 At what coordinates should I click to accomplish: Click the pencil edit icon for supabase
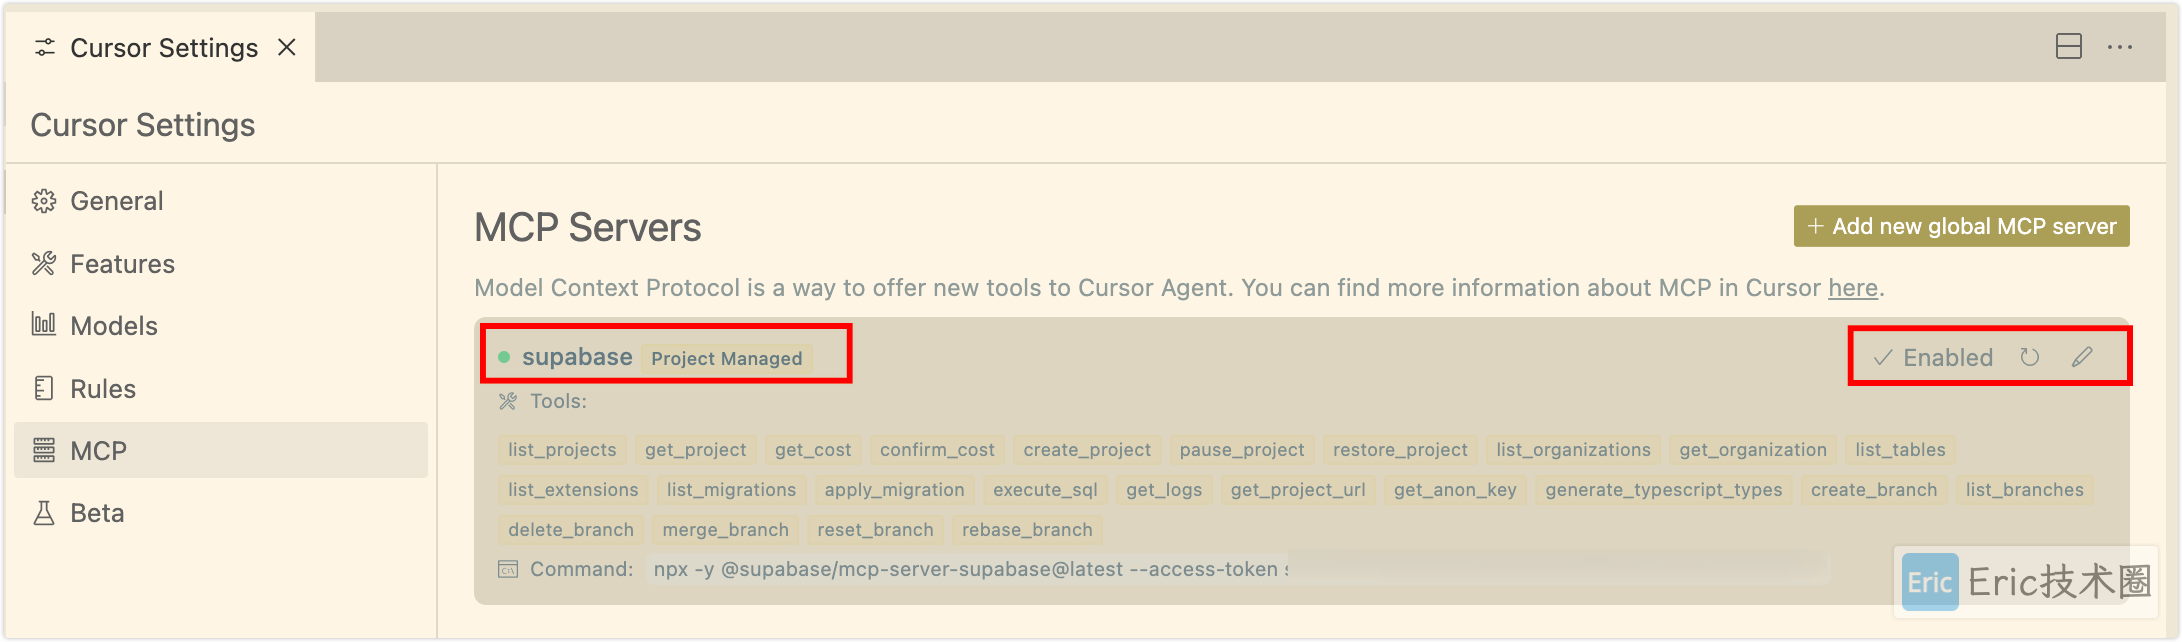2082,357
